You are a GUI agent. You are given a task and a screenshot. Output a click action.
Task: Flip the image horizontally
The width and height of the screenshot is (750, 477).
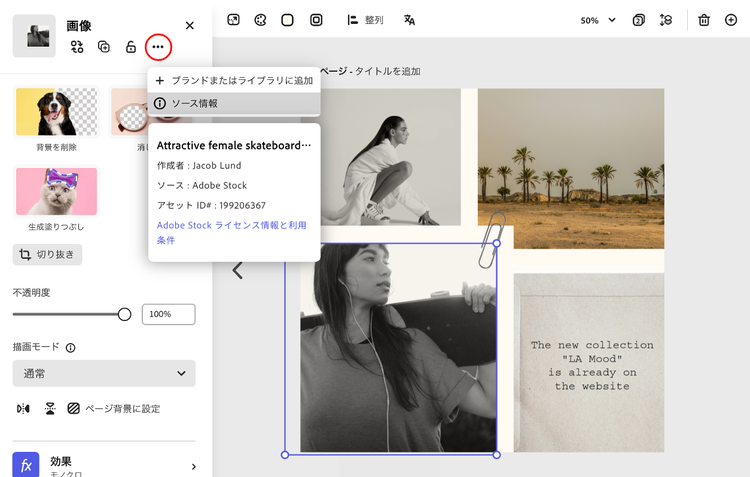[x=23, y=408]
